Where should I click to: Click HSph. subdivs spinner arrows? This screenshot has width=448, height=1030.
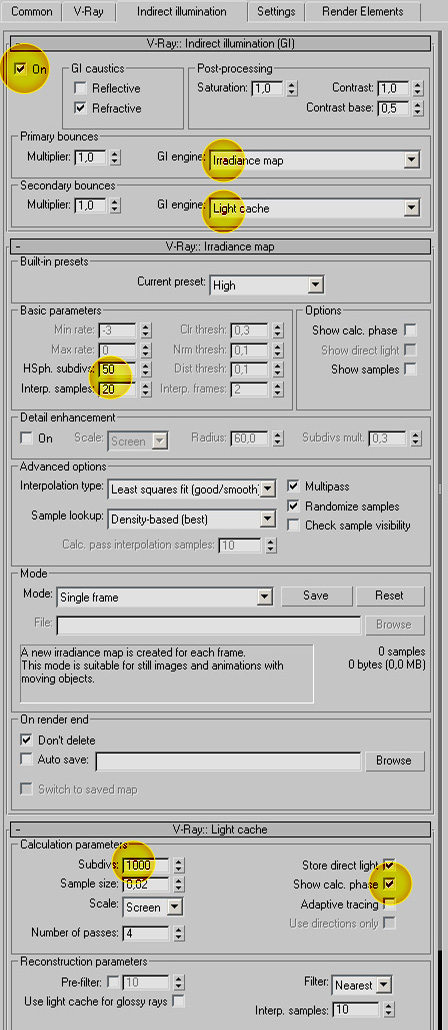click(146, 369)
